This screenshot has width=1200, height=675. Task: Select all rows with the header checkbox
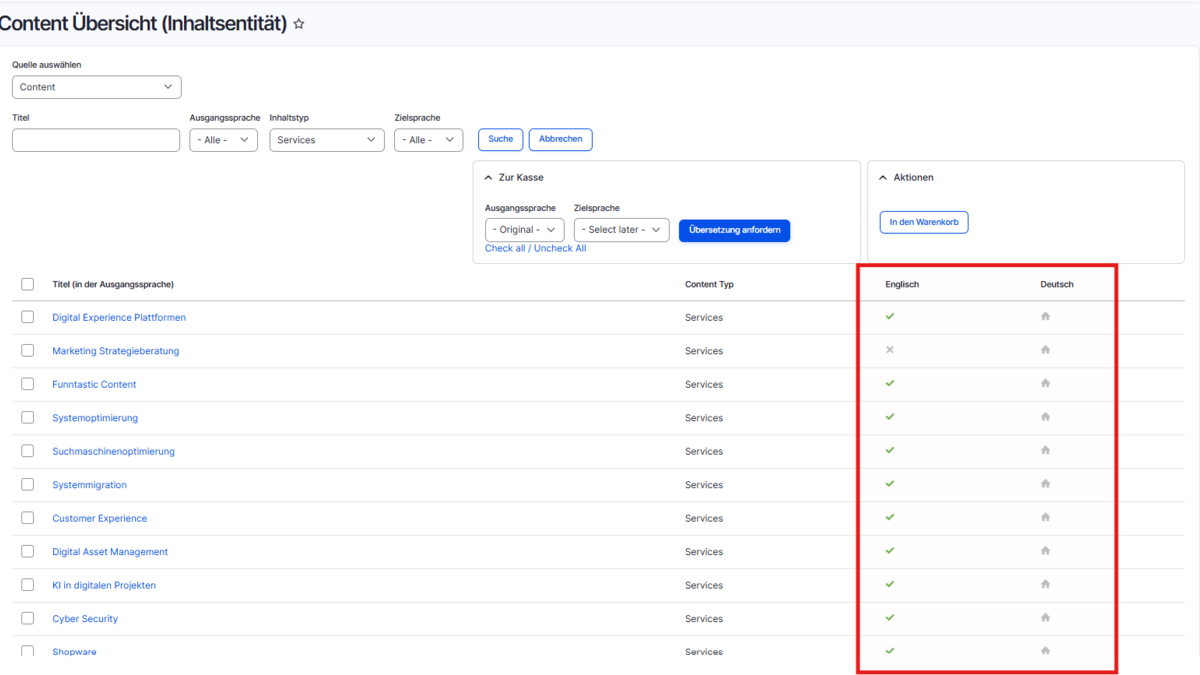[x=28, y=284]
